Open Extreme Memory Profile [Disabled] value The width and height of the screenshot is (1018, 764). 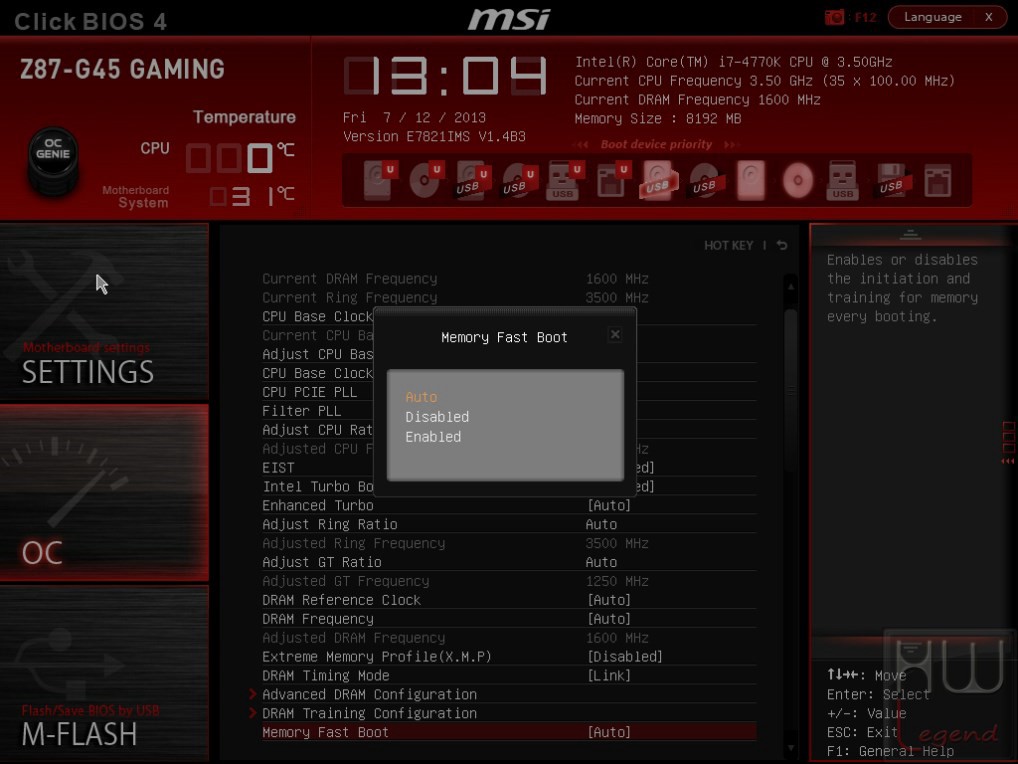[x=625, y=656]
